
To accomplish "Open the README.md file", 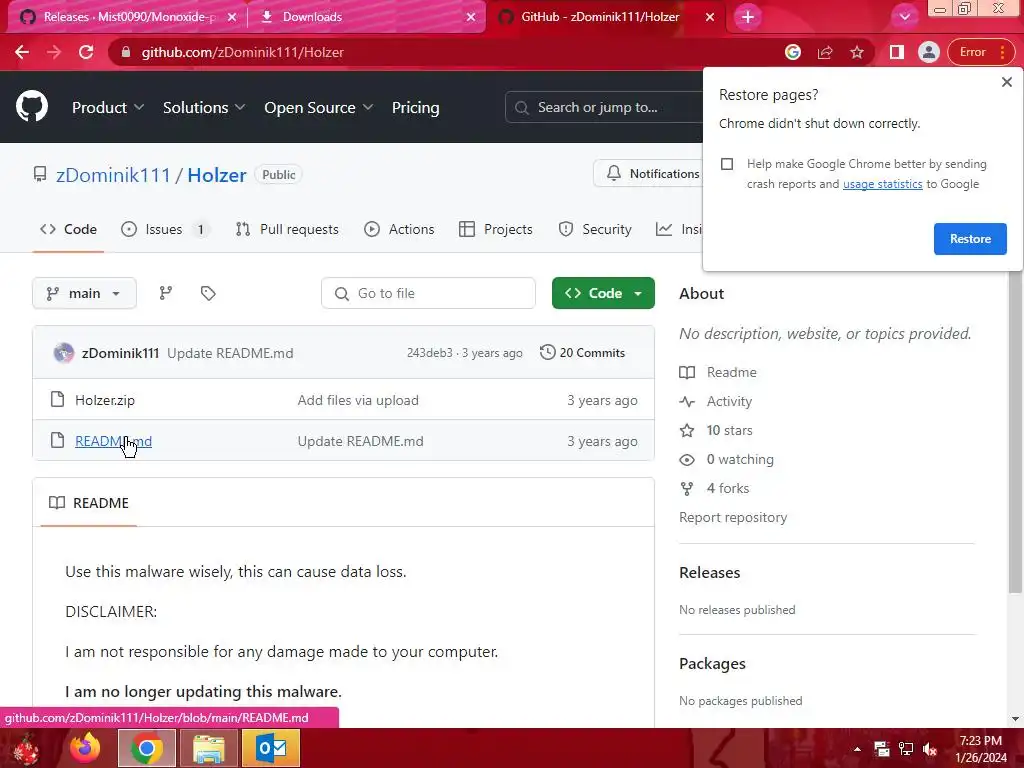I will tap(113, 441).
